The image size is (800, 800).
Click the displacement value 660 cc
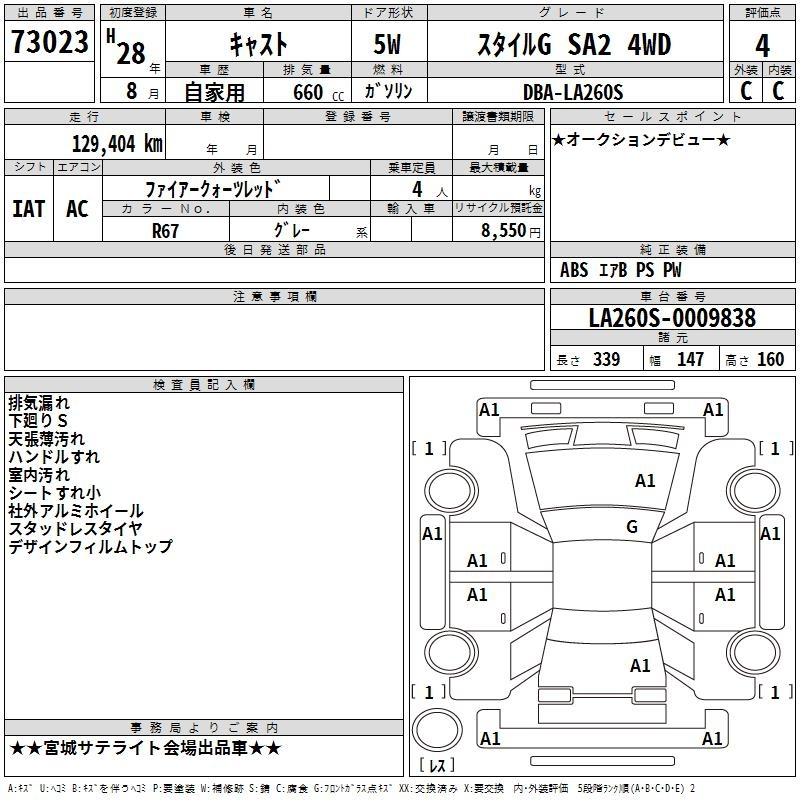tap(318, 93)
